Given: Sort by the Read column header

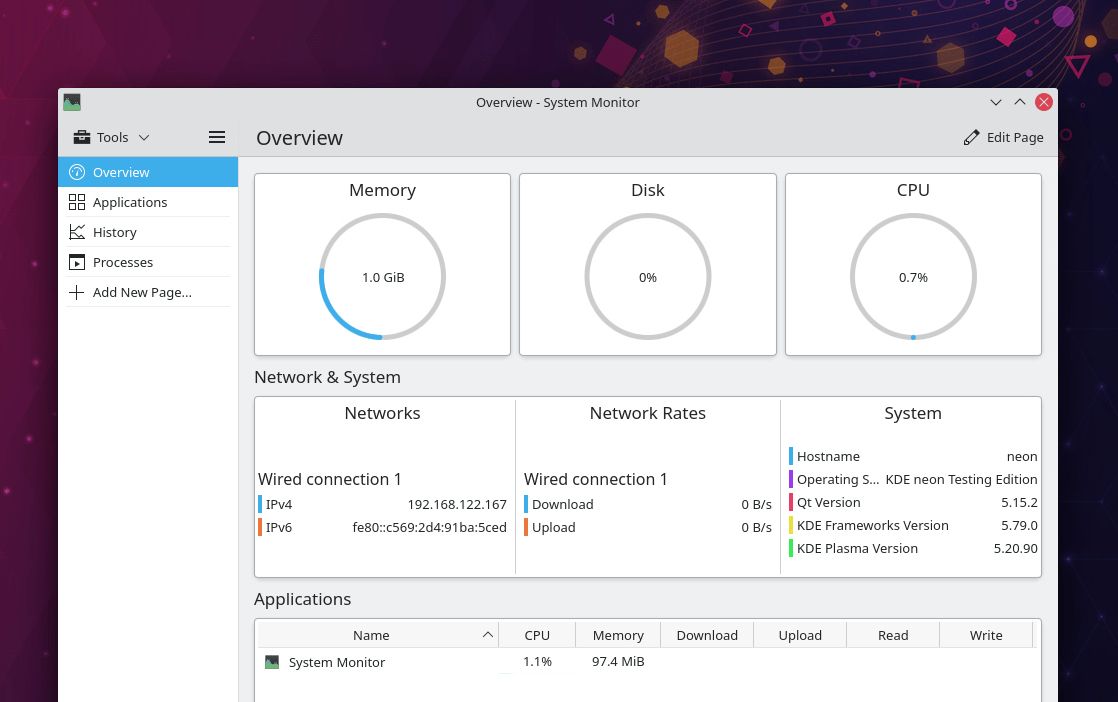Looking at the screenshot, I should coord(893,635).
